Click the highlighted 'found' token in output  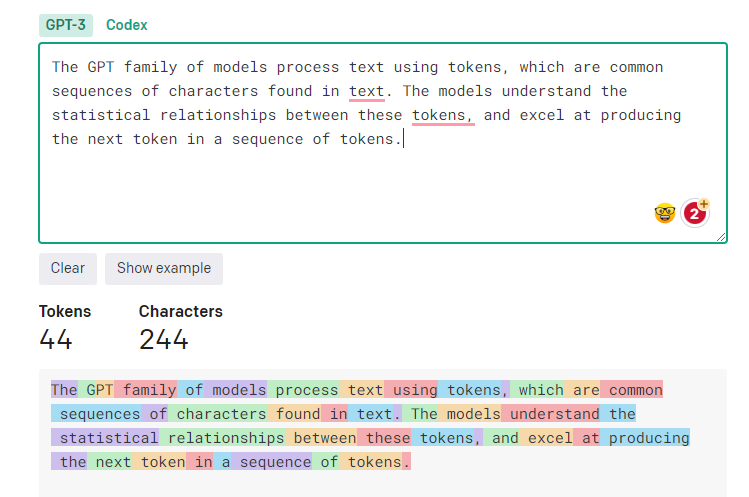pyautogui.click(x=294, y=414)
